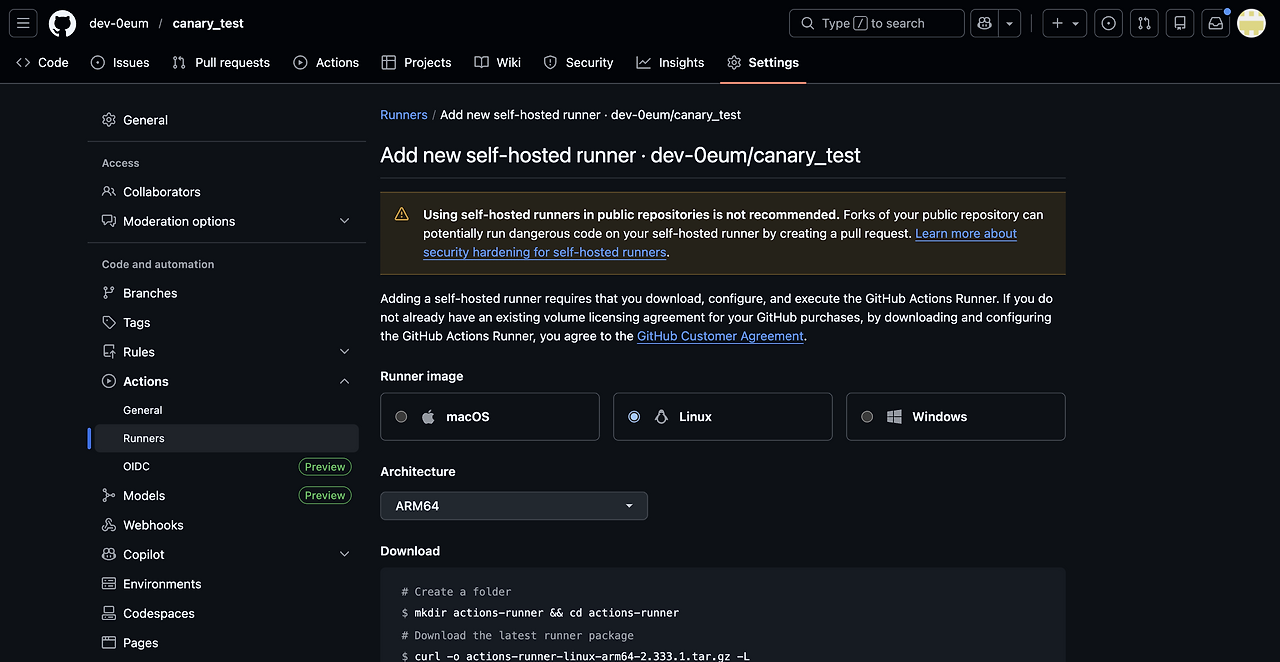Select Runners in the sidebar

[227, 438]
